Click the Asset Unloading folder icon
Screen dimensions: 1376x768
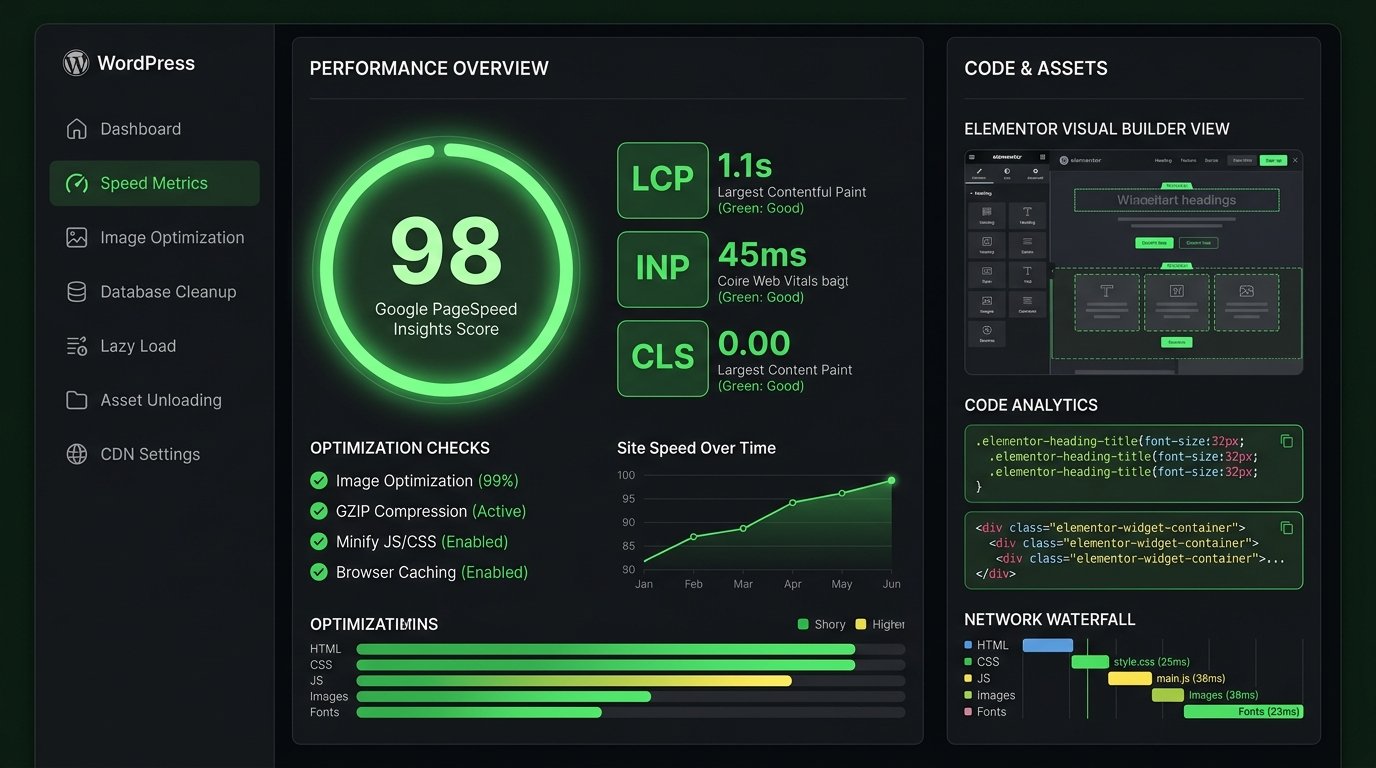click(76, 400)
